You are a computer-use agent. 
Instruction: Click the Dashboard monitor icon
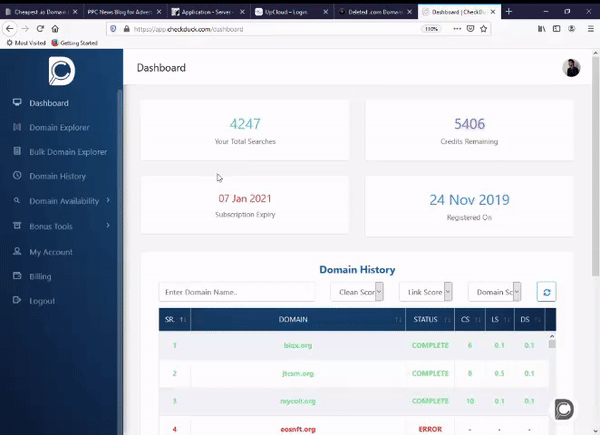(17, 102)
